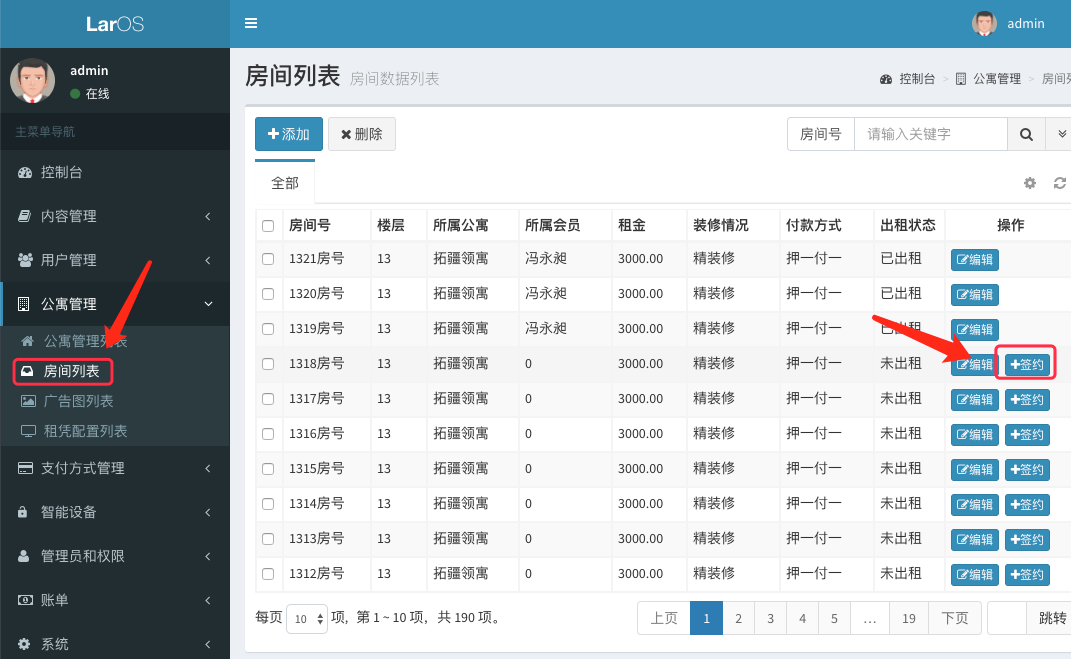1071x659 pixels.
Task: Check the box for 1316房号 row
Action: click(268, 434)
